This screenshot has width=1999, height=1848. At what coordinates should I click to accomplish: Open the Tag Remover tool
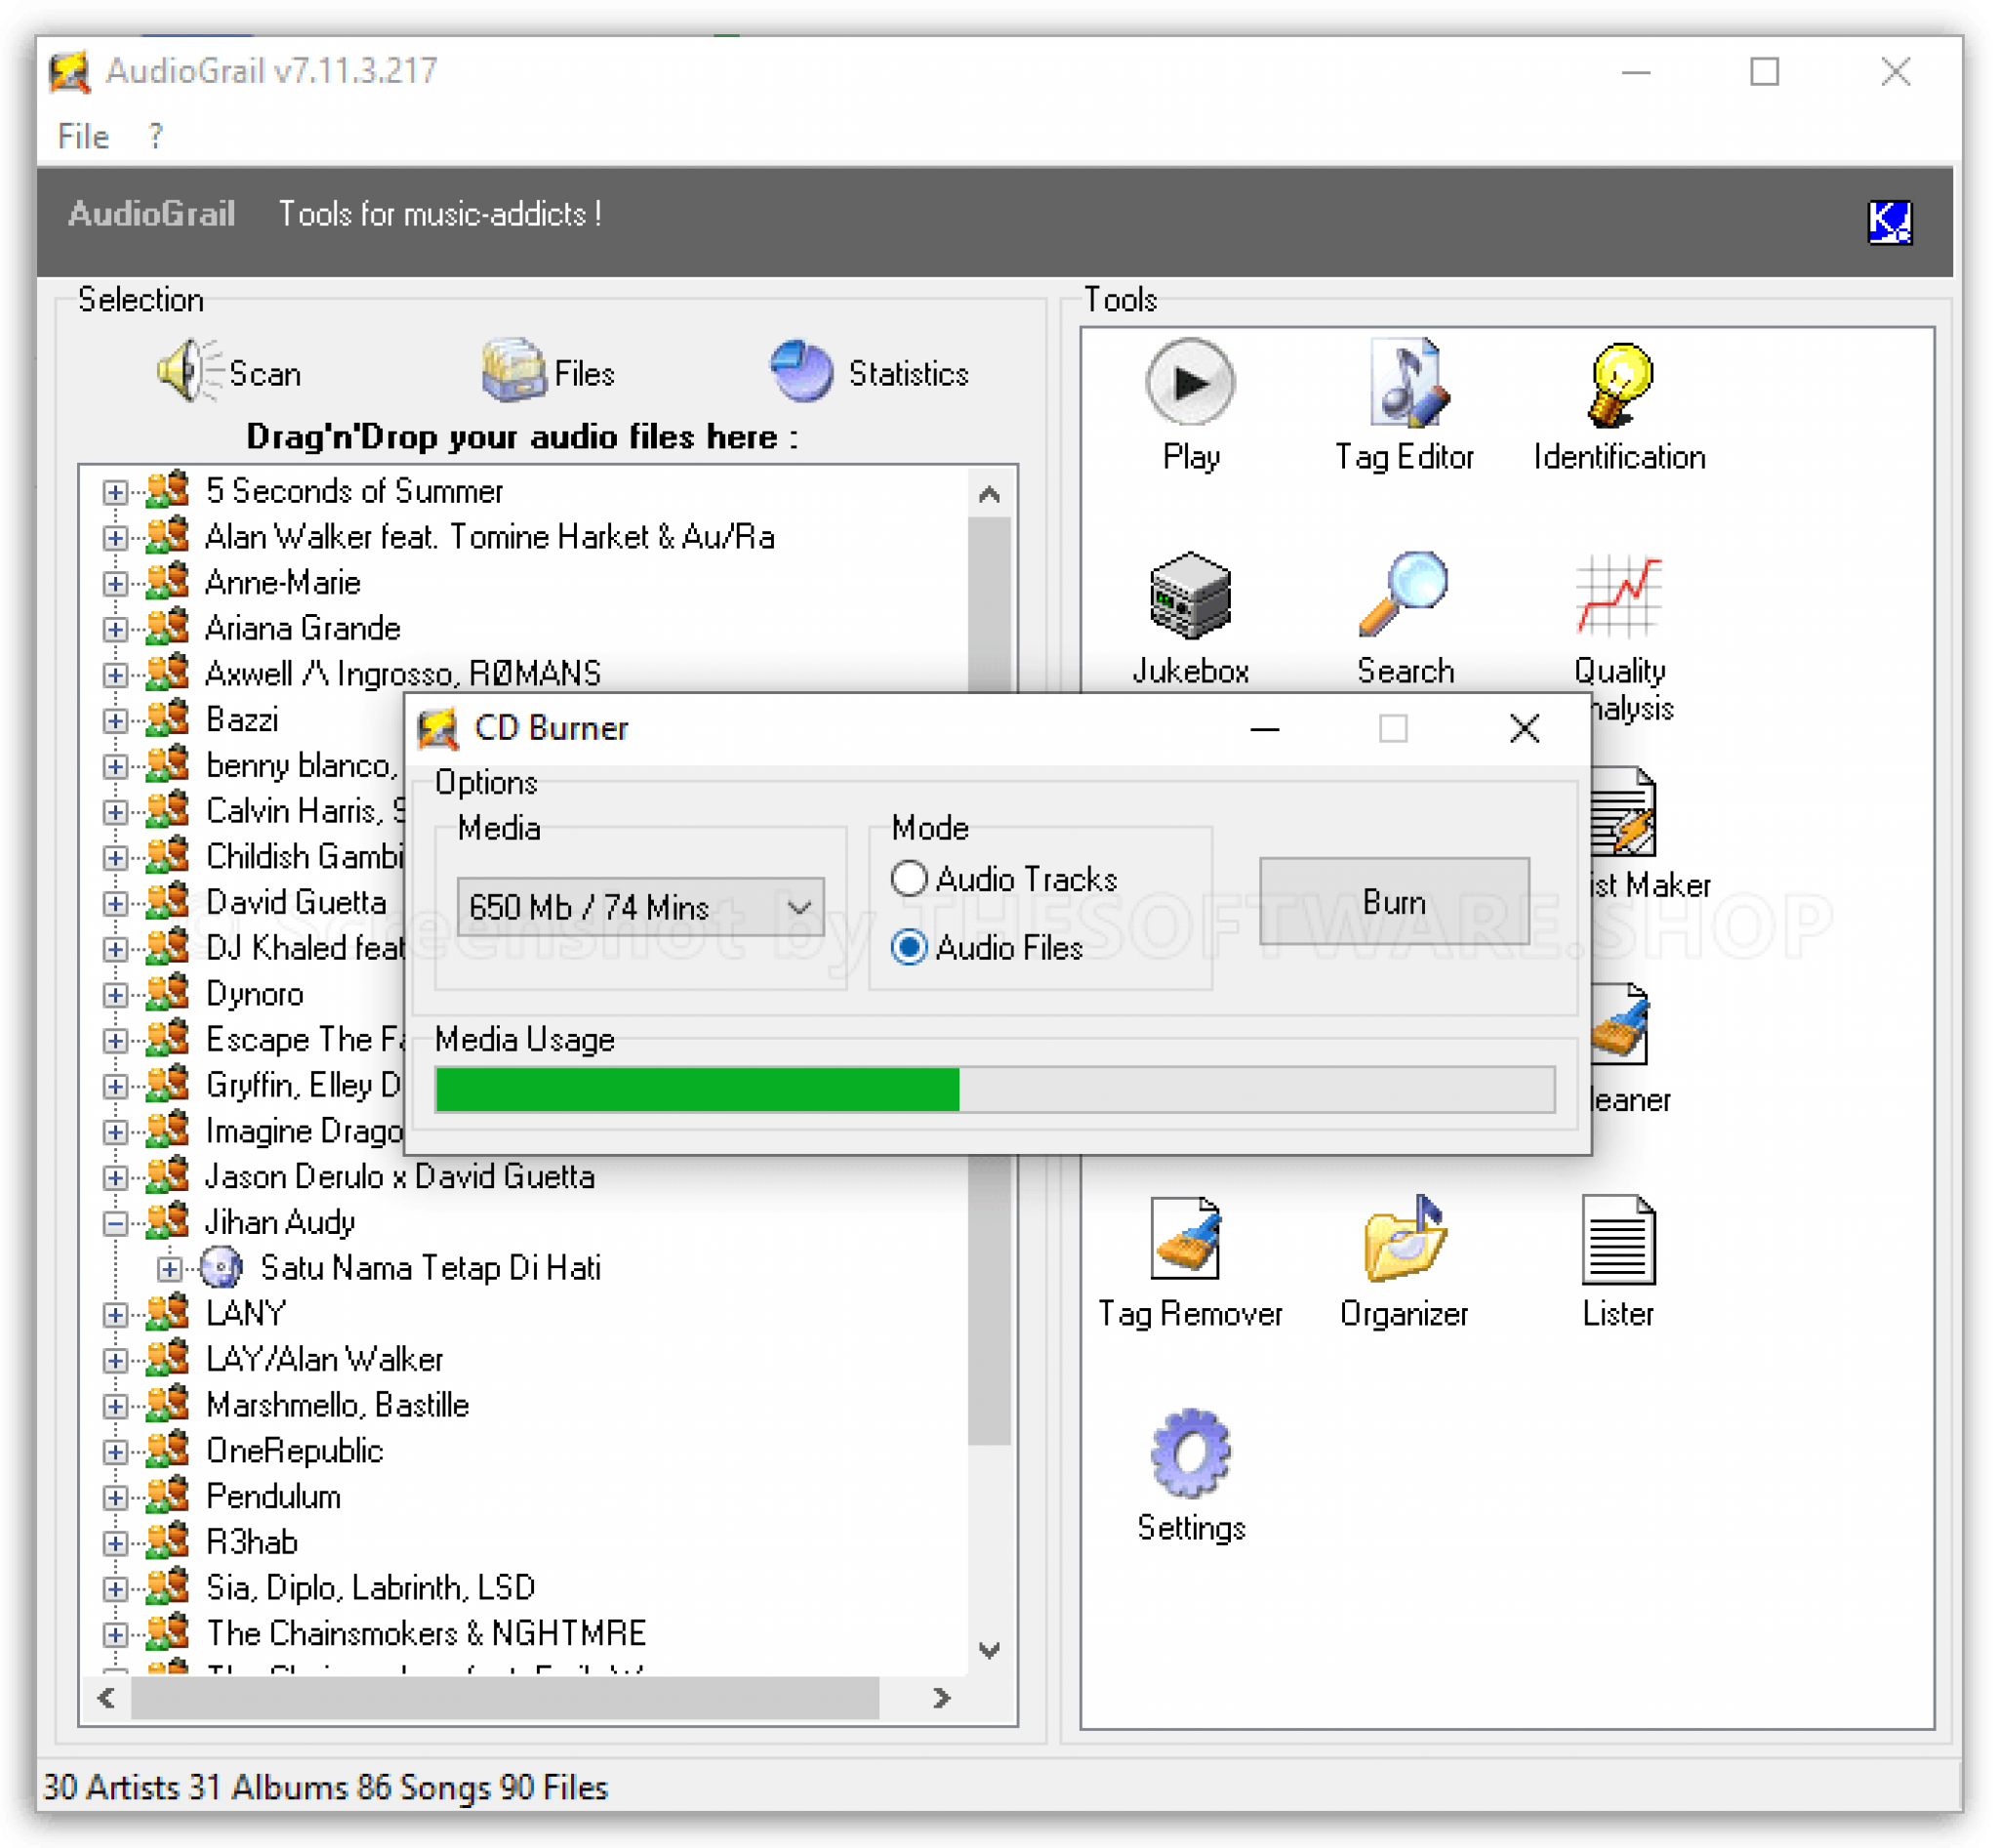pyautogui.click(x=1191, y=1262)
